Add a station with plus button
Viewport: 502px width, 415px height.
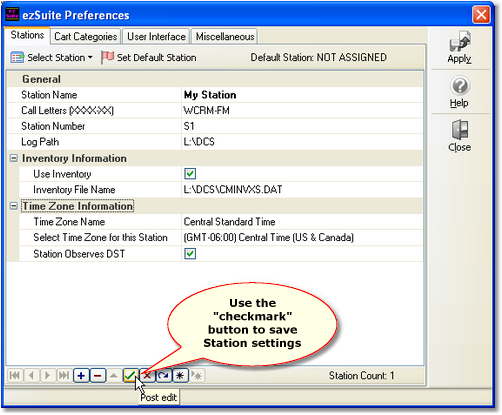point(81,376)
